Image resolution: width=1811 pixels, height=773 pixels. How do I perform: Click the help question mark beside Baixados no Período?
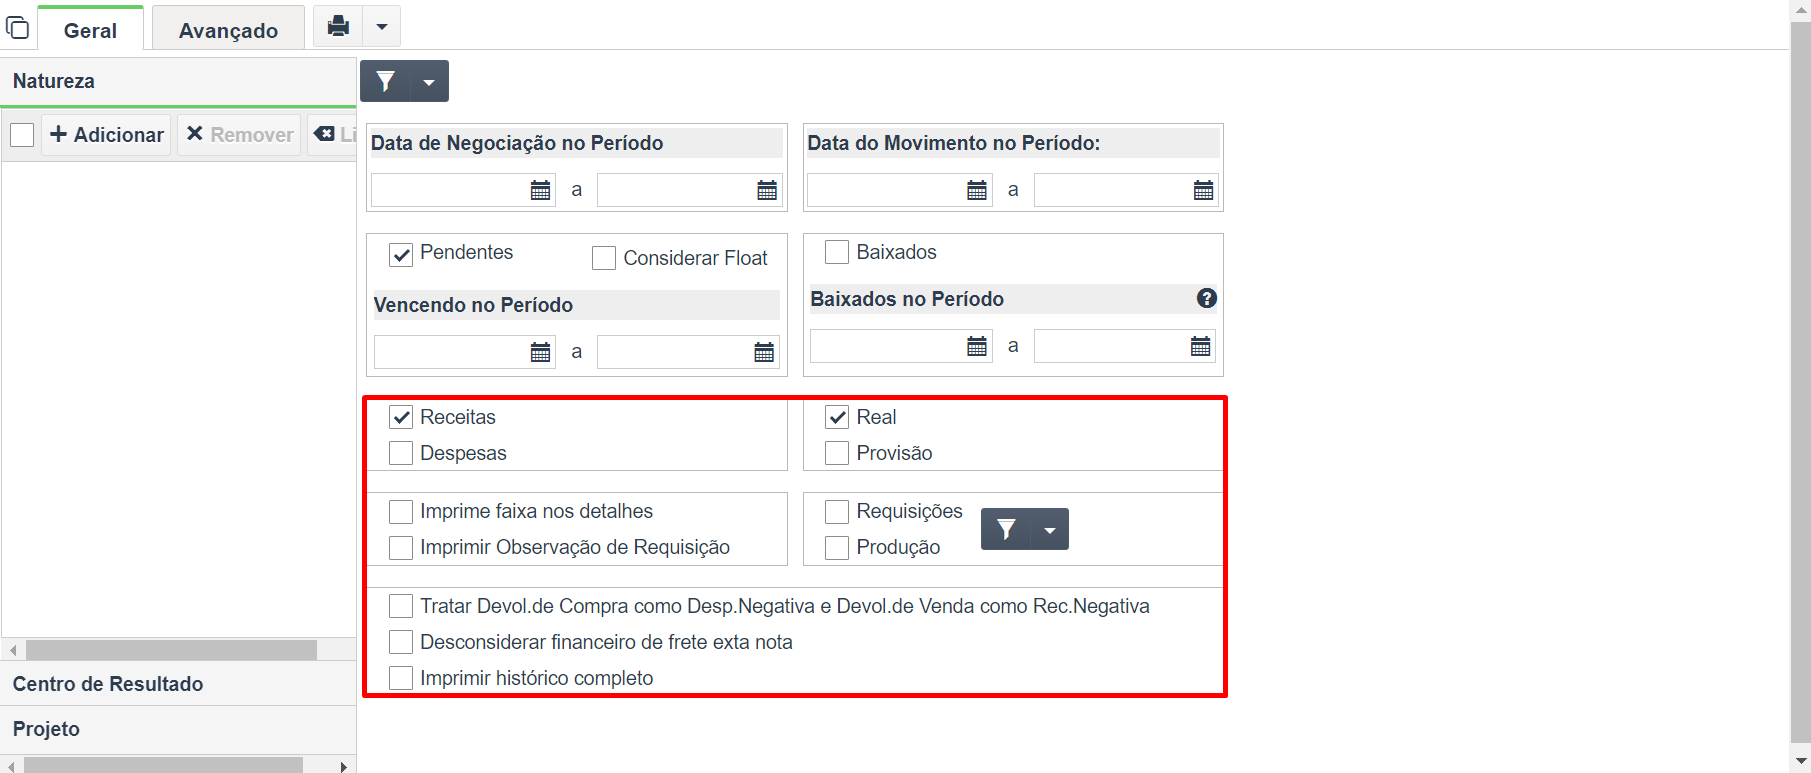pyautogui.click(x=1207, y=298)
